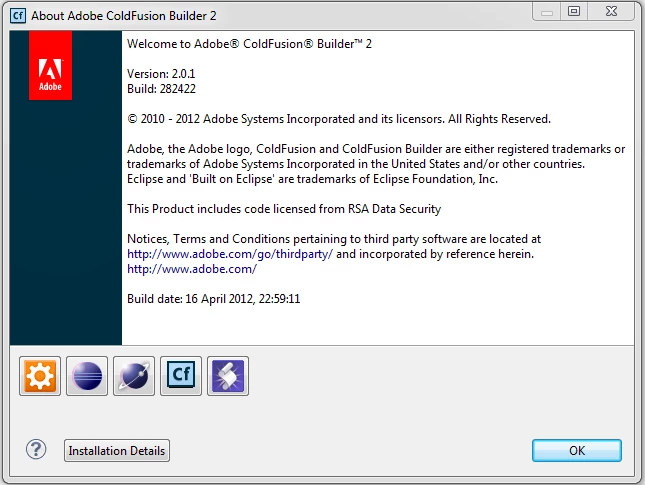Open the http://www.adobe.com/ link
This screenshot has width=645, height=485.
click(x=192, y=269)
